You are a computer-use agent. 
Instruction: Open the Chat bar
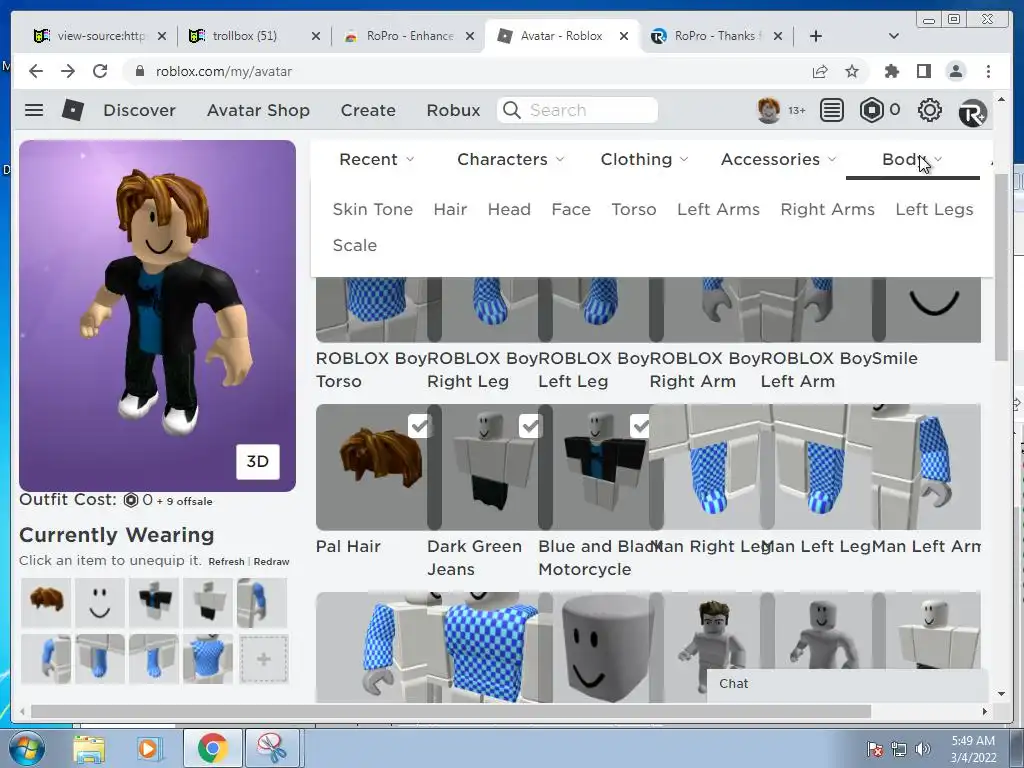(x=847, y=684)
